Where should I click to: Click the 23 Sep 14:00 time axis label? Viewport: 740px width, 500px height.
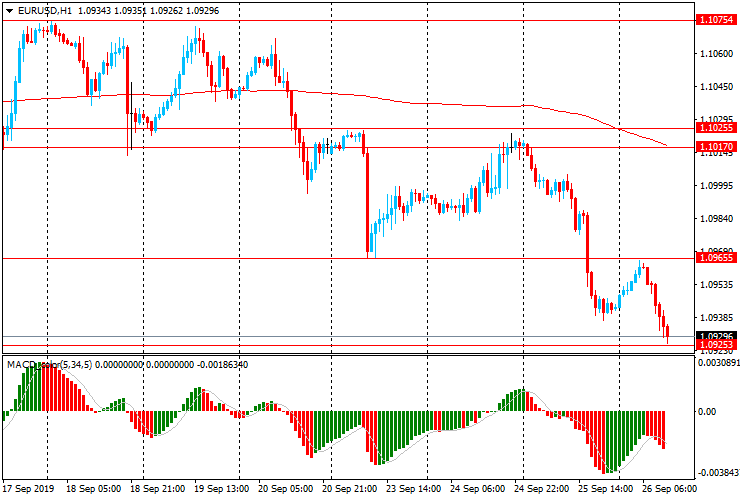pos(413,489)
